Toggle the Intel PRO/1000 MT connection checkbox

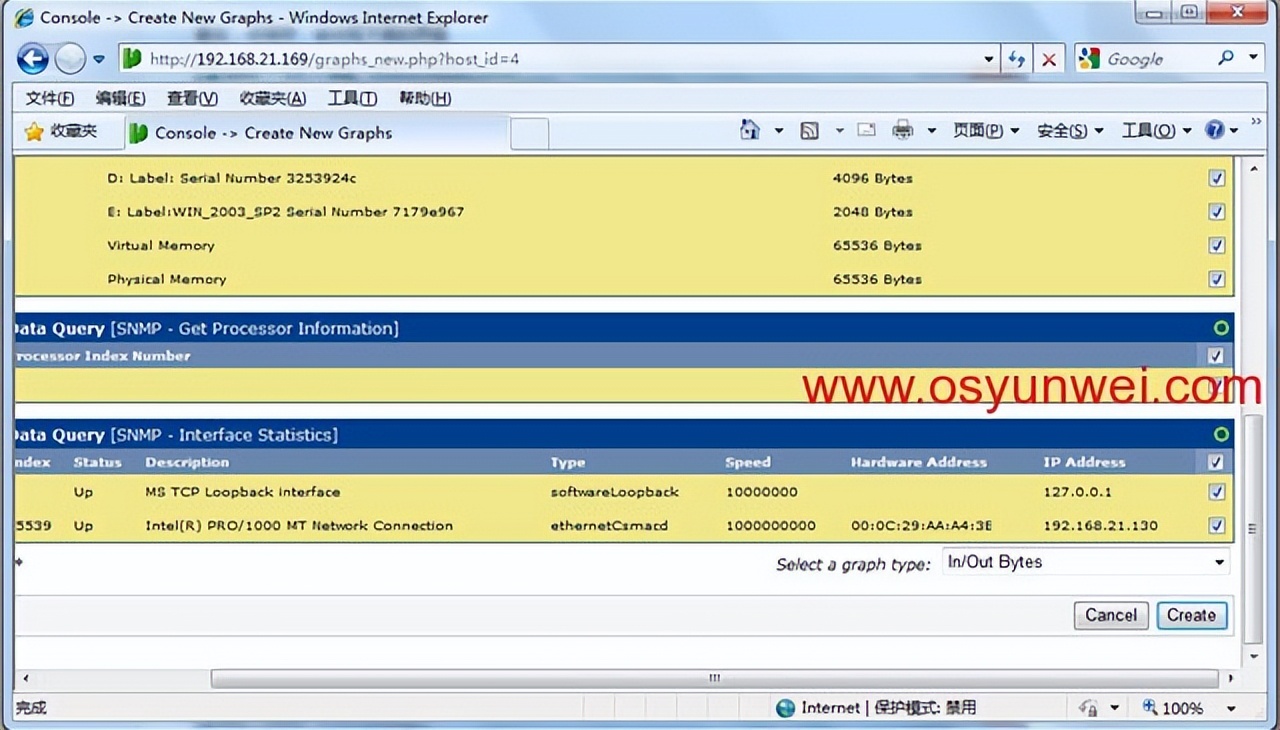click(x=1217, y=525)
